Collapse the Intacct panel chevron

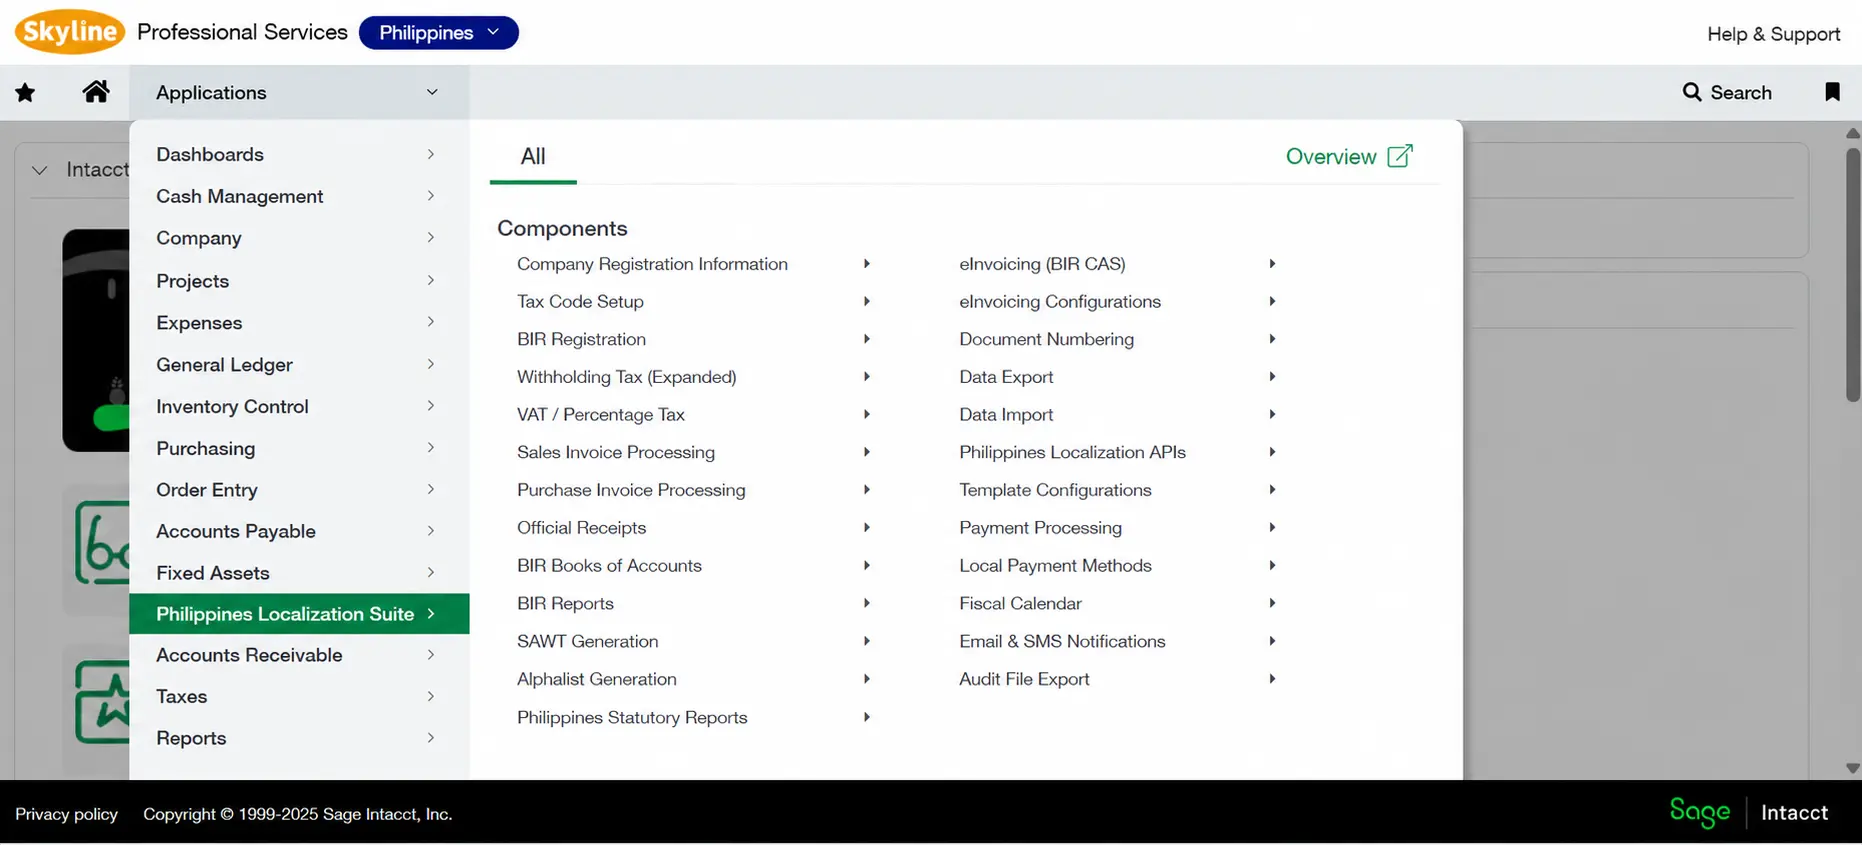click(x=40, y=170)
